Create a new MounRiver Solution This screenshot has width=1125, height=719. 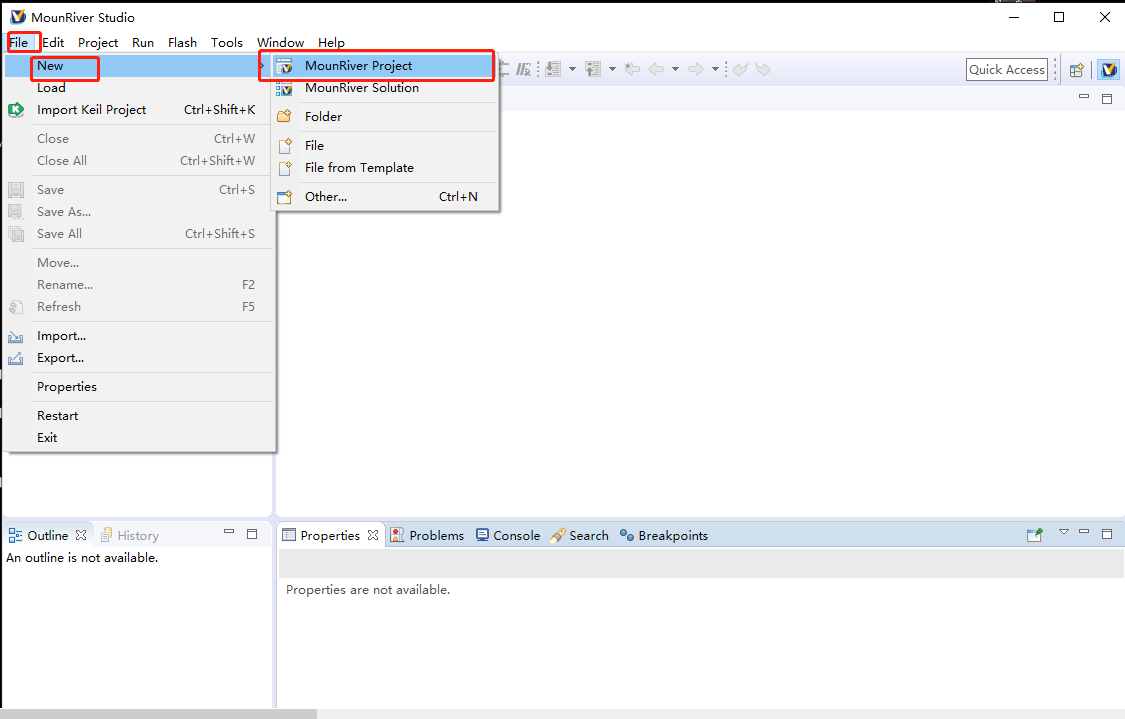click(x=385, y=88)
